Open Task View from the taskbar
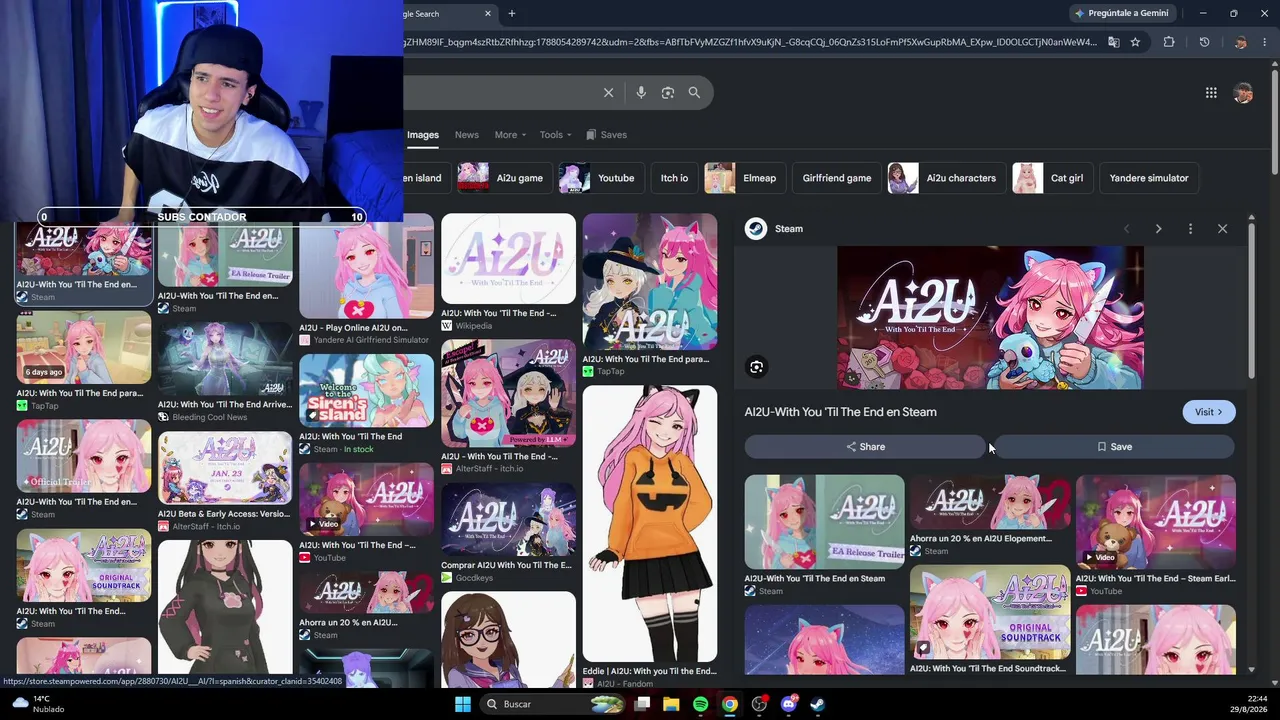Screen dimensions: 1280x720 [x=642, y=704]
